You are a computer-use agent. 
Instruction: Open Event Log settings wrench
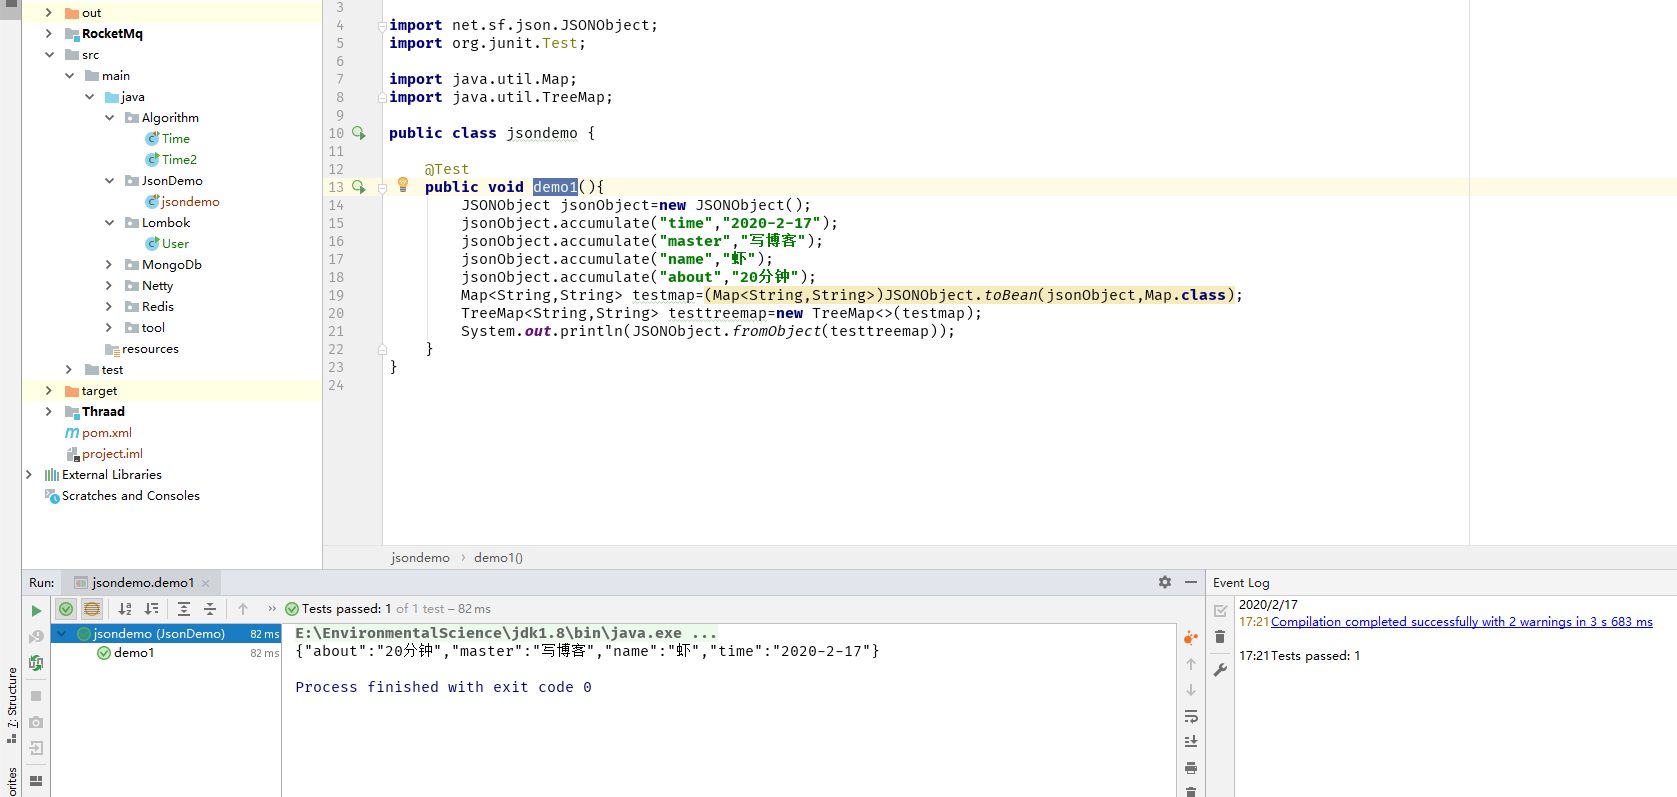pos(1220,670)
